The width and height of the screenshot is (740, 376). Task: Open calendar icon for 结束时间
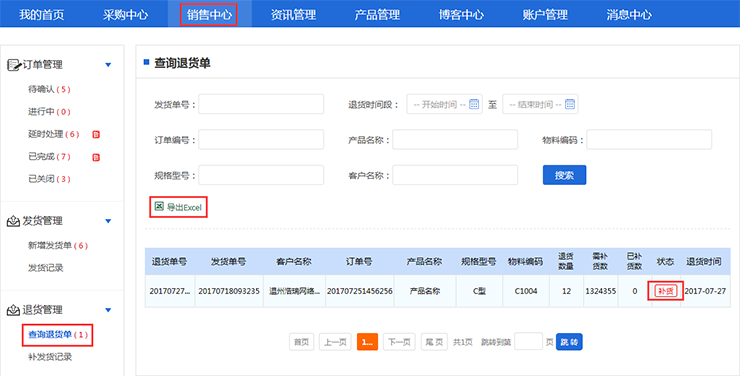570,104
